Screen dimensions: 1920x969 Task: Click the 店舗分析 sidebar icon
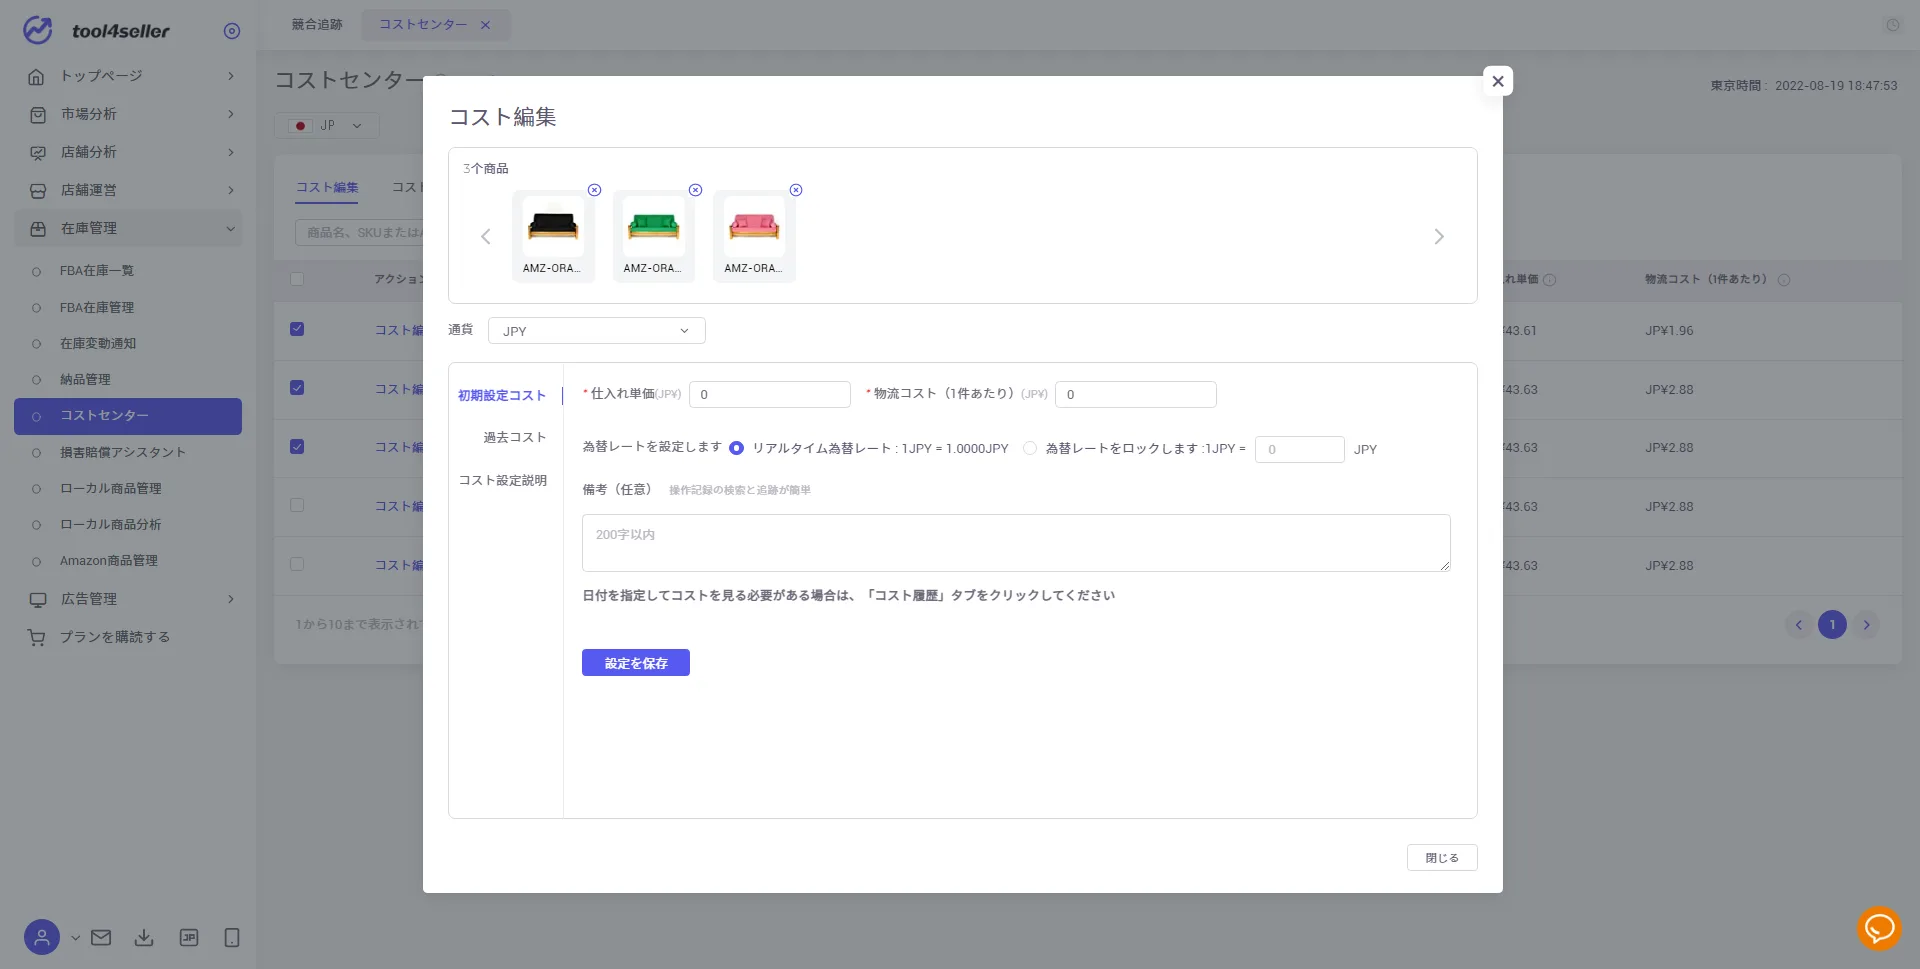(x=38, y=152)
